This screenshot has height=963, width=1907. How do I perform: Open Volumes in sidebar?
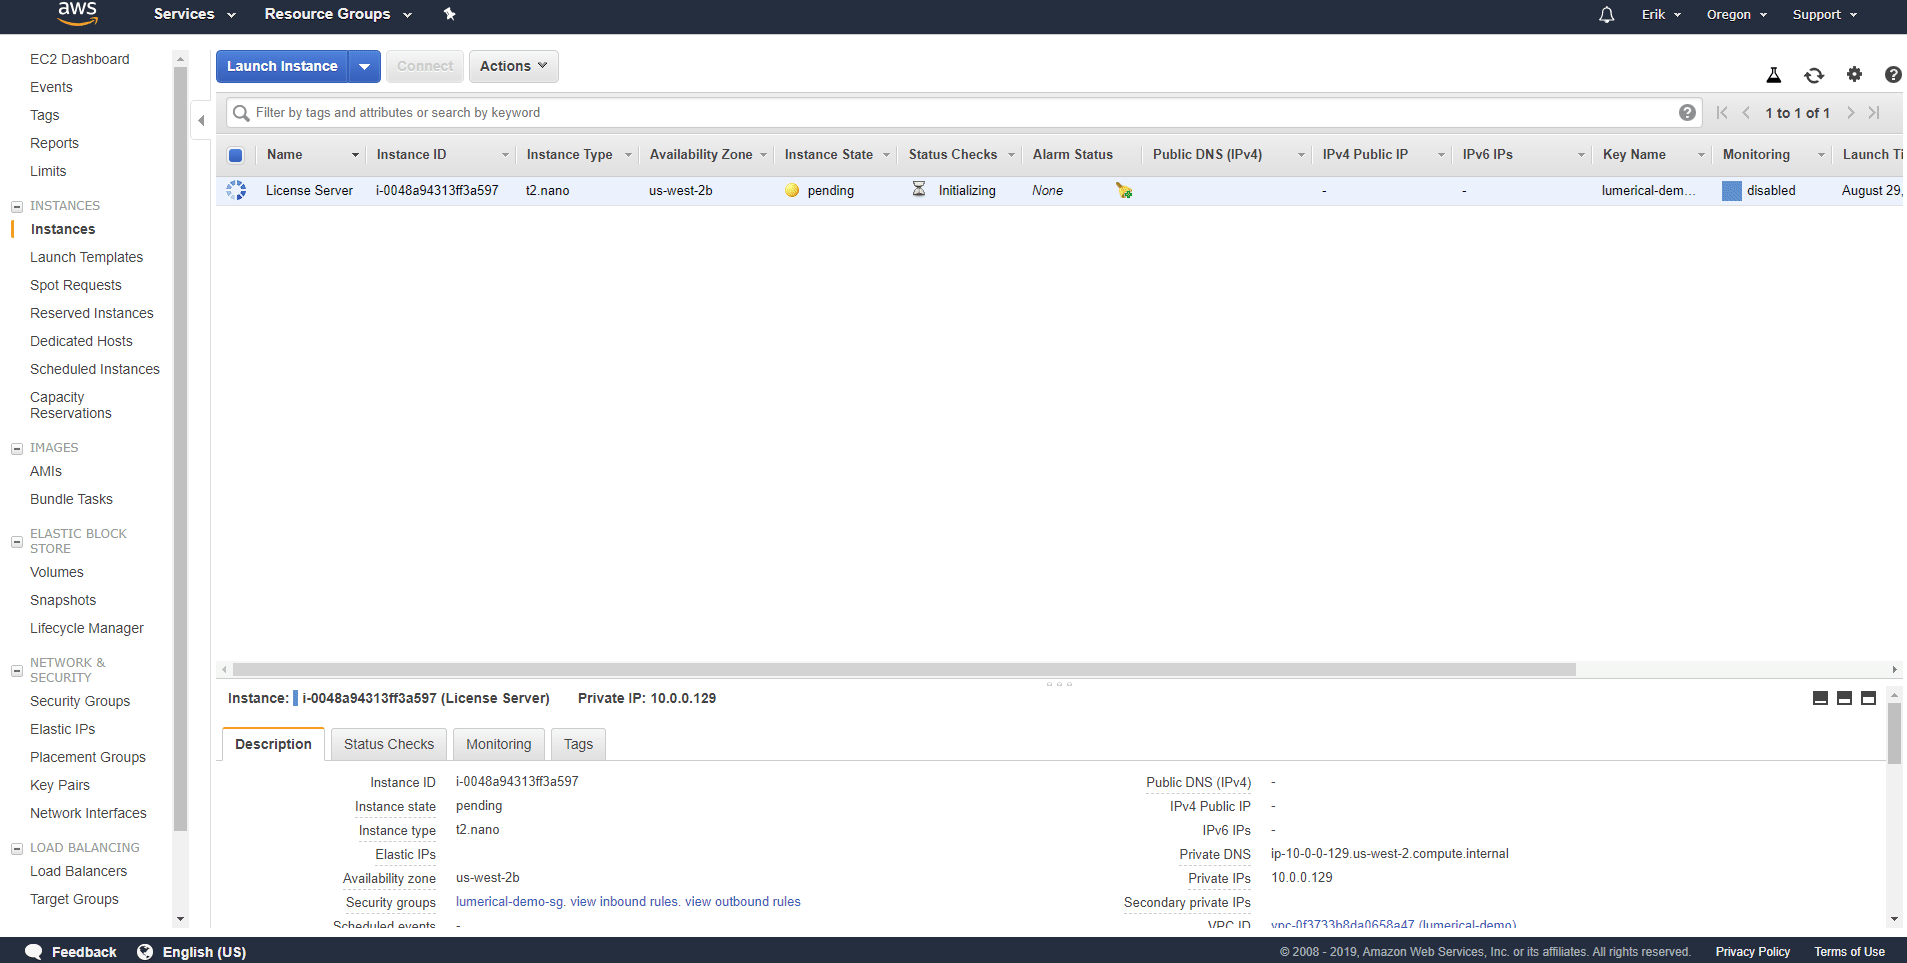57,572
